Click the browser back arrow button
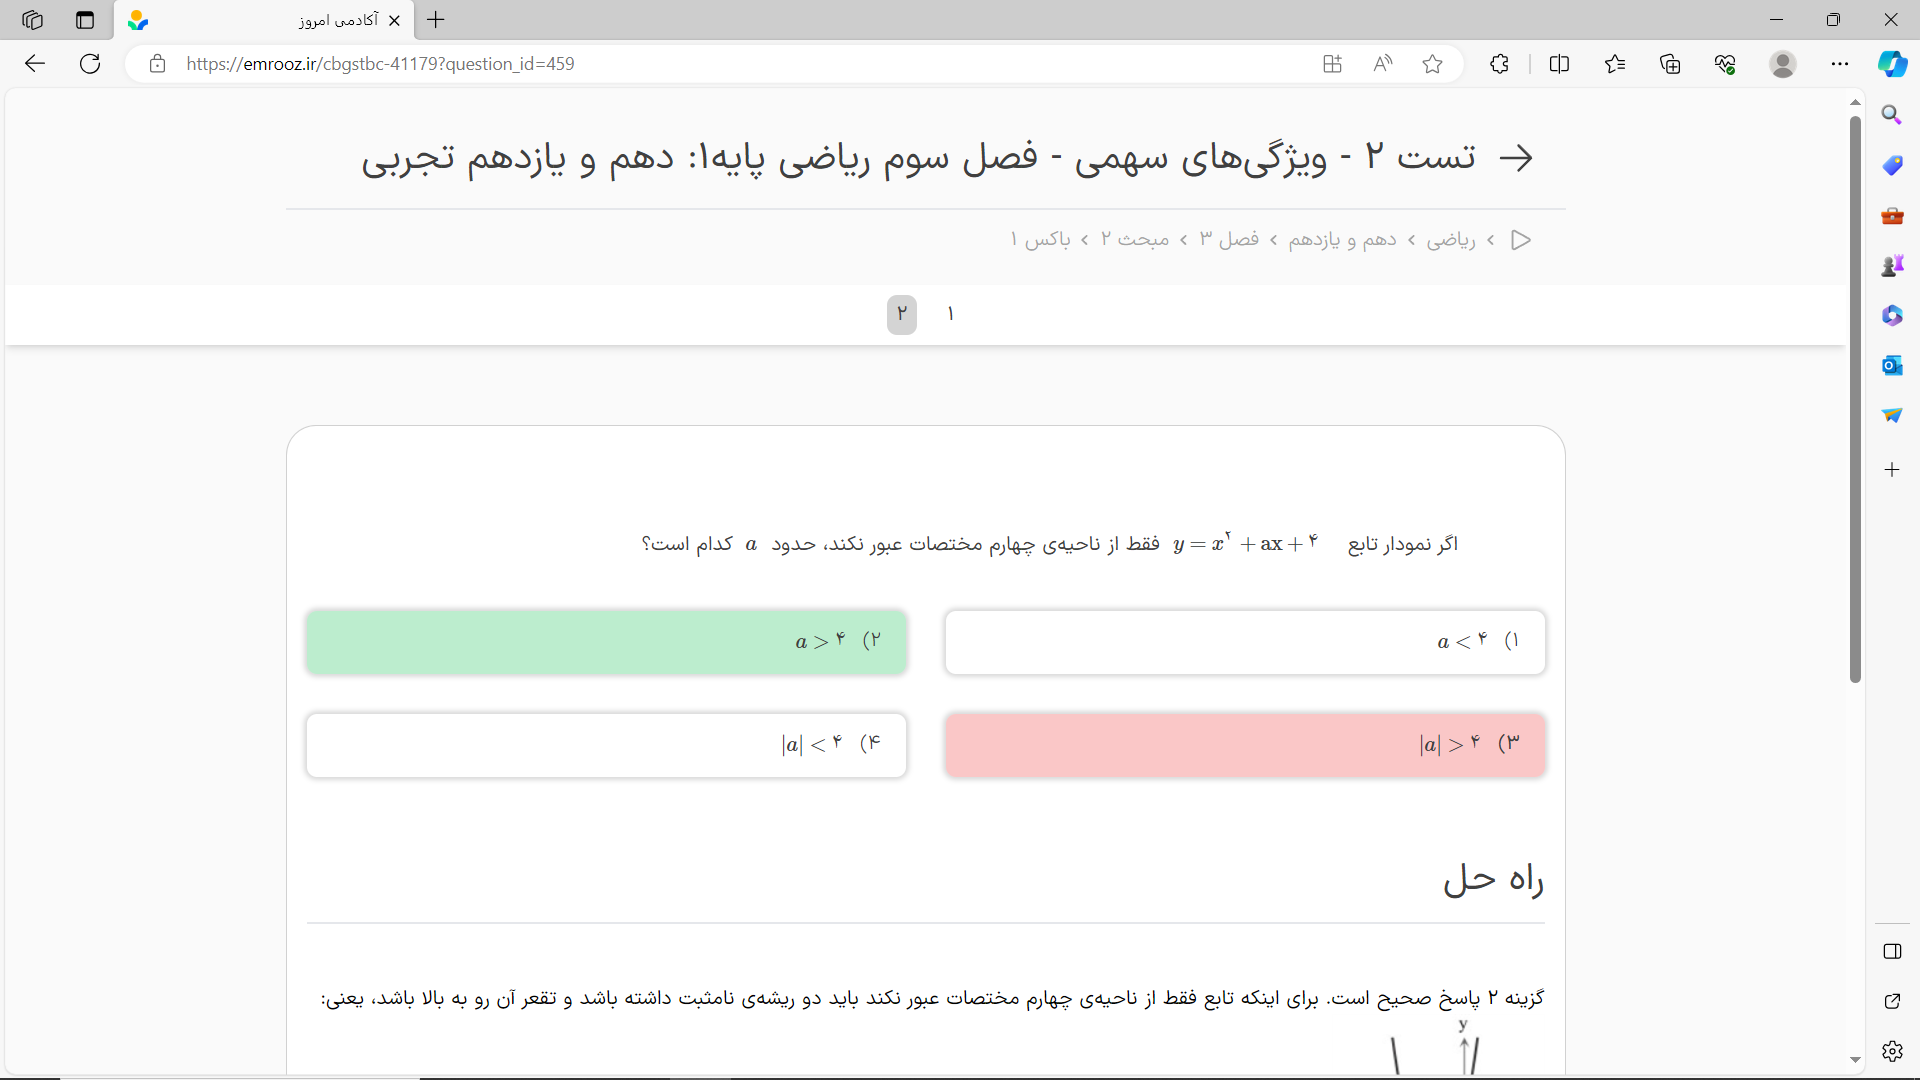This screenshot has width=1920, height=1080. 35,64
